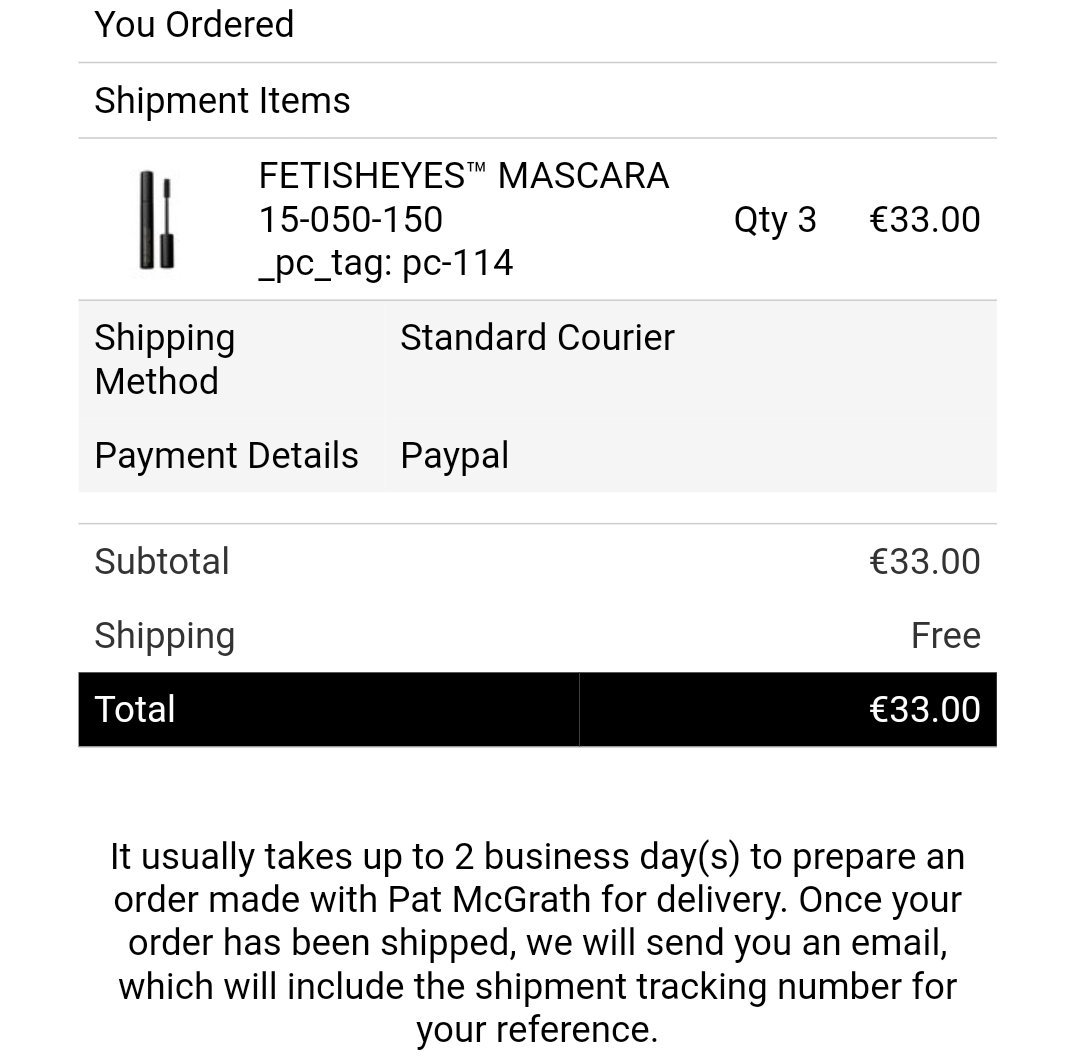Select the total amount €33.00
The width and height of the screenshot is (1080, 1059).
pyautogui.click(x=924, y=709)
